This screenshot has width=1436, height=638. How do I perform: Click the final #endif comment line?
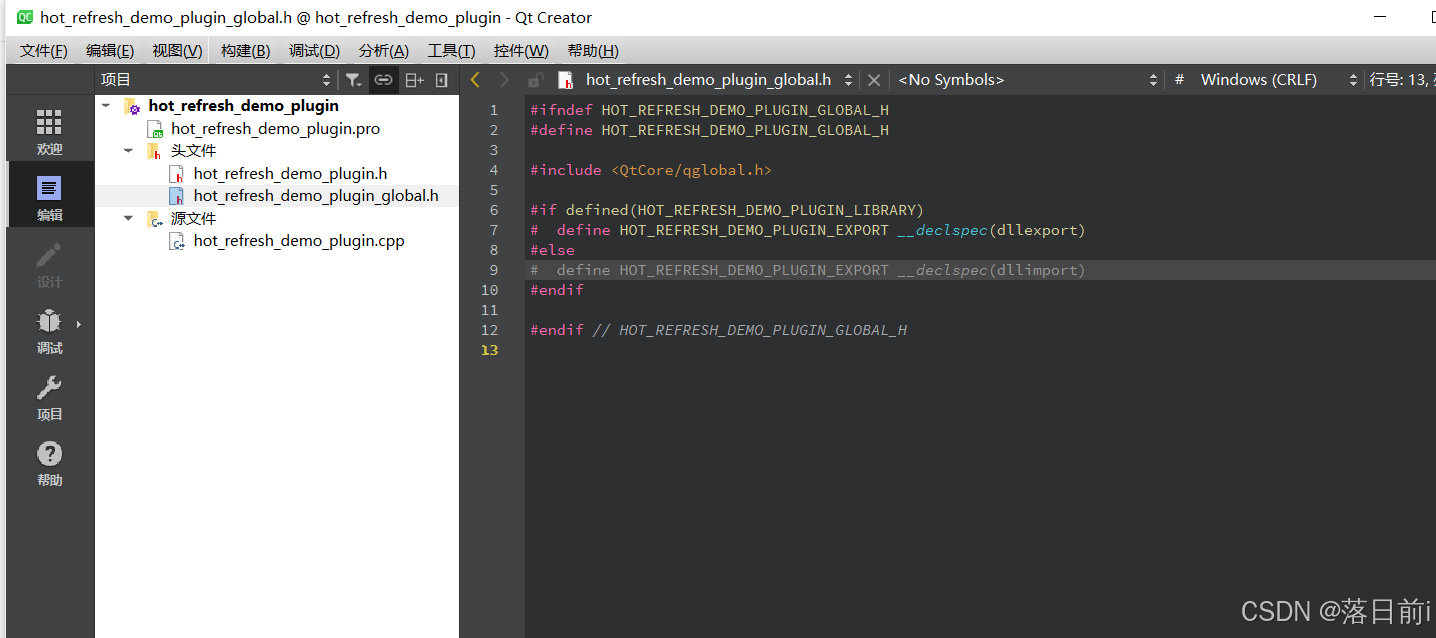point(718,330)
